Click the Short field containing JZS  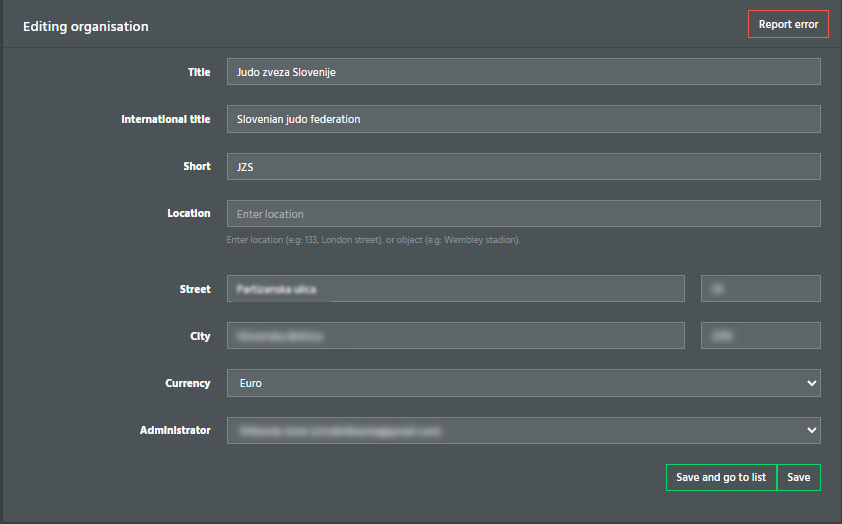tap(524, 166)
